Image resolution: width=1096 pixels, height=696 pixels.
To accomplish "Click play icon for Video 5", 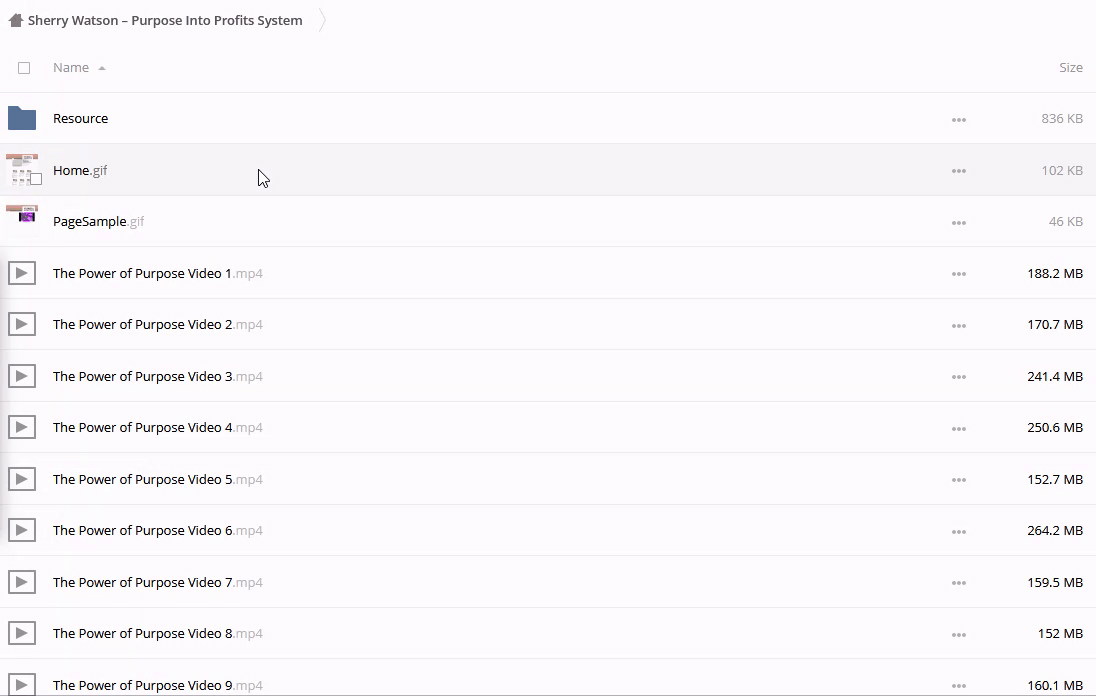I will tap(22, 479).
